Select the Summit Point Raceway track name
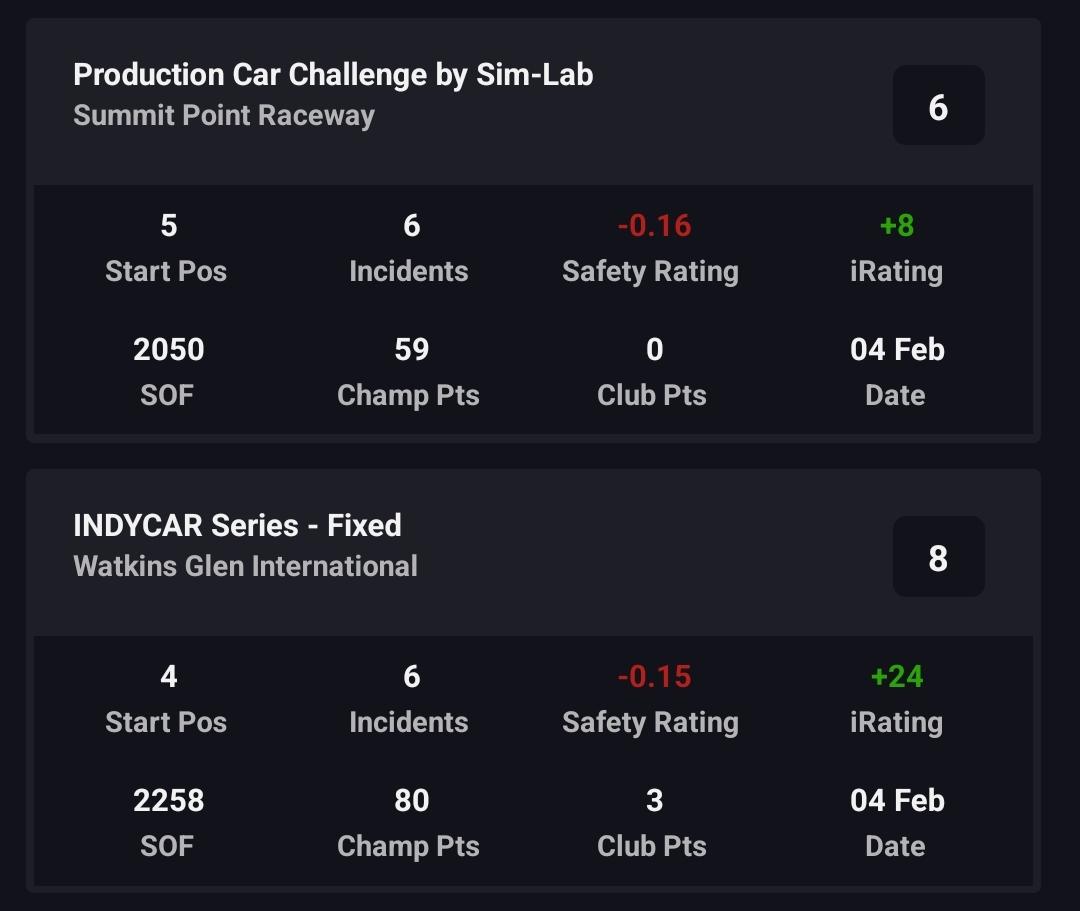 click(224, 115)
